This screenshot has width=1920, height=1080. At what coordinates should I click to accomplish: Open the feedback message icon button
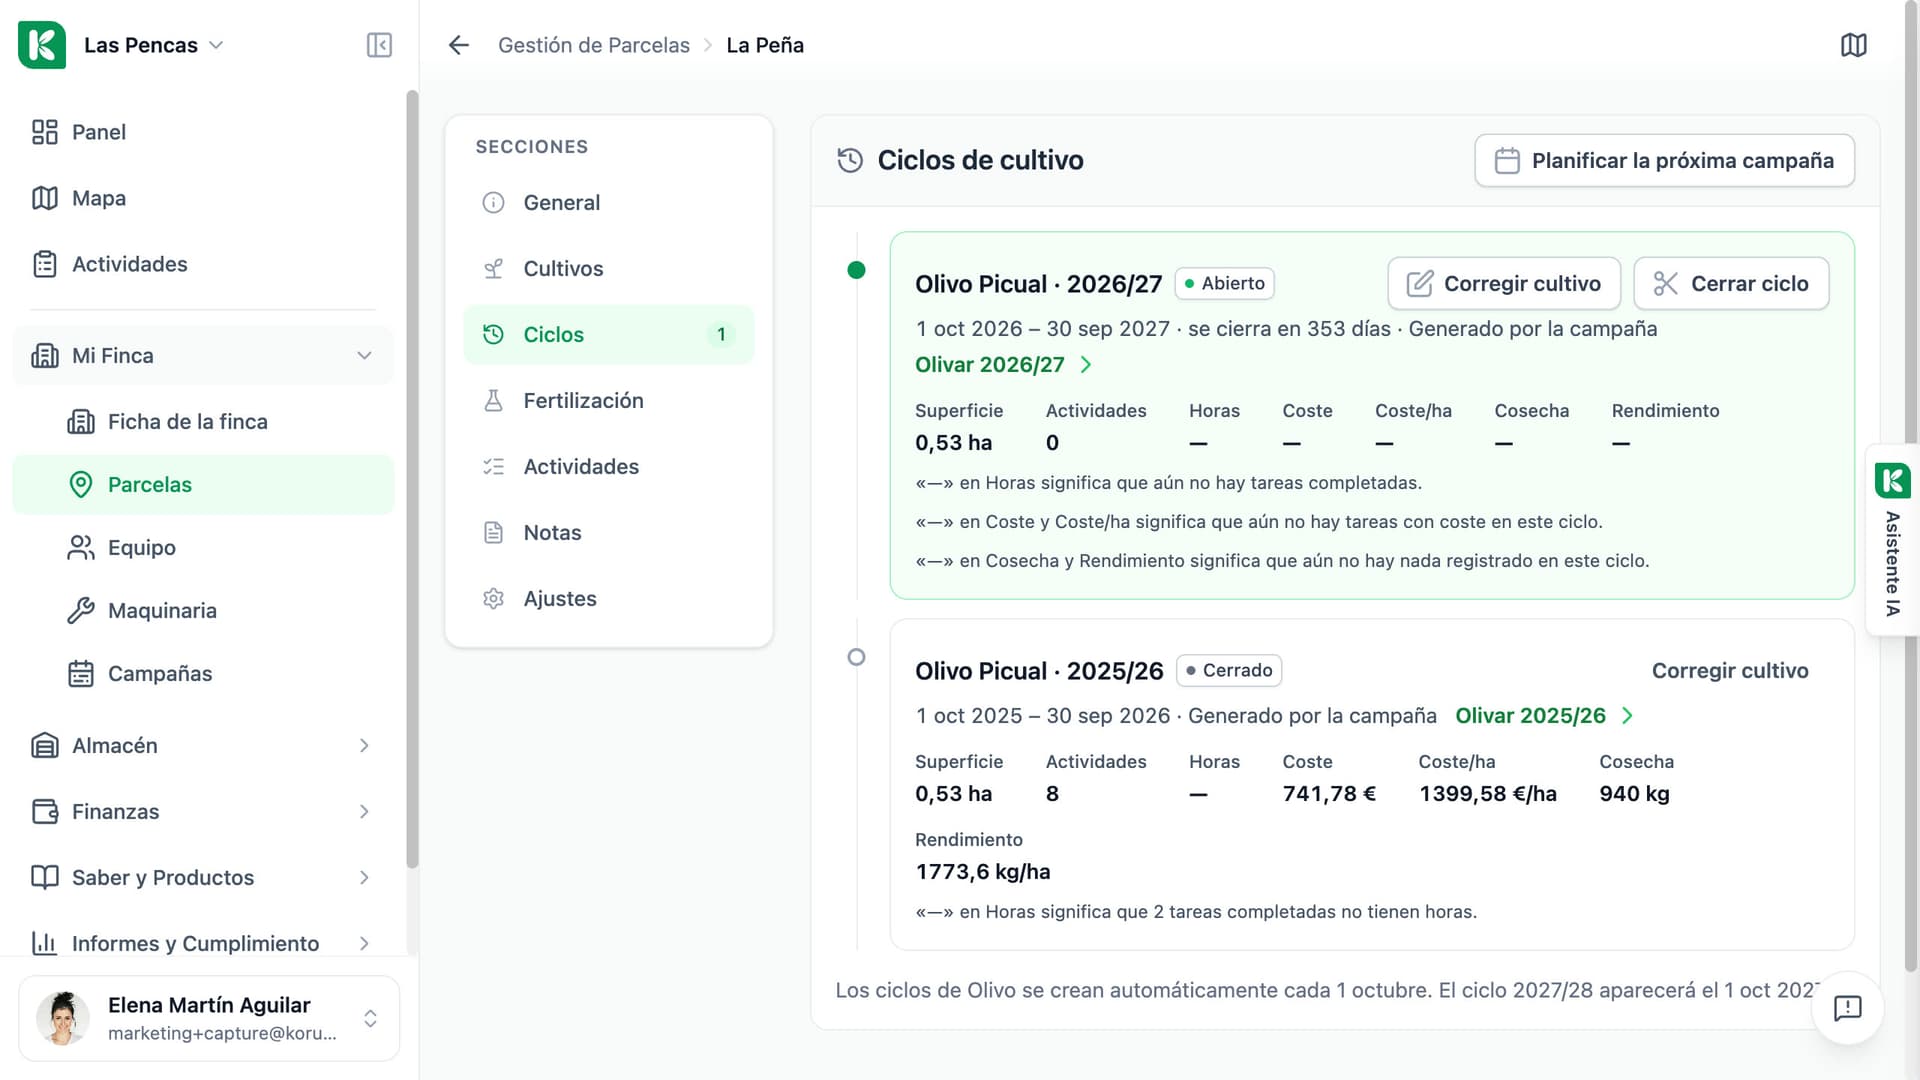tap(1847, 1007)
